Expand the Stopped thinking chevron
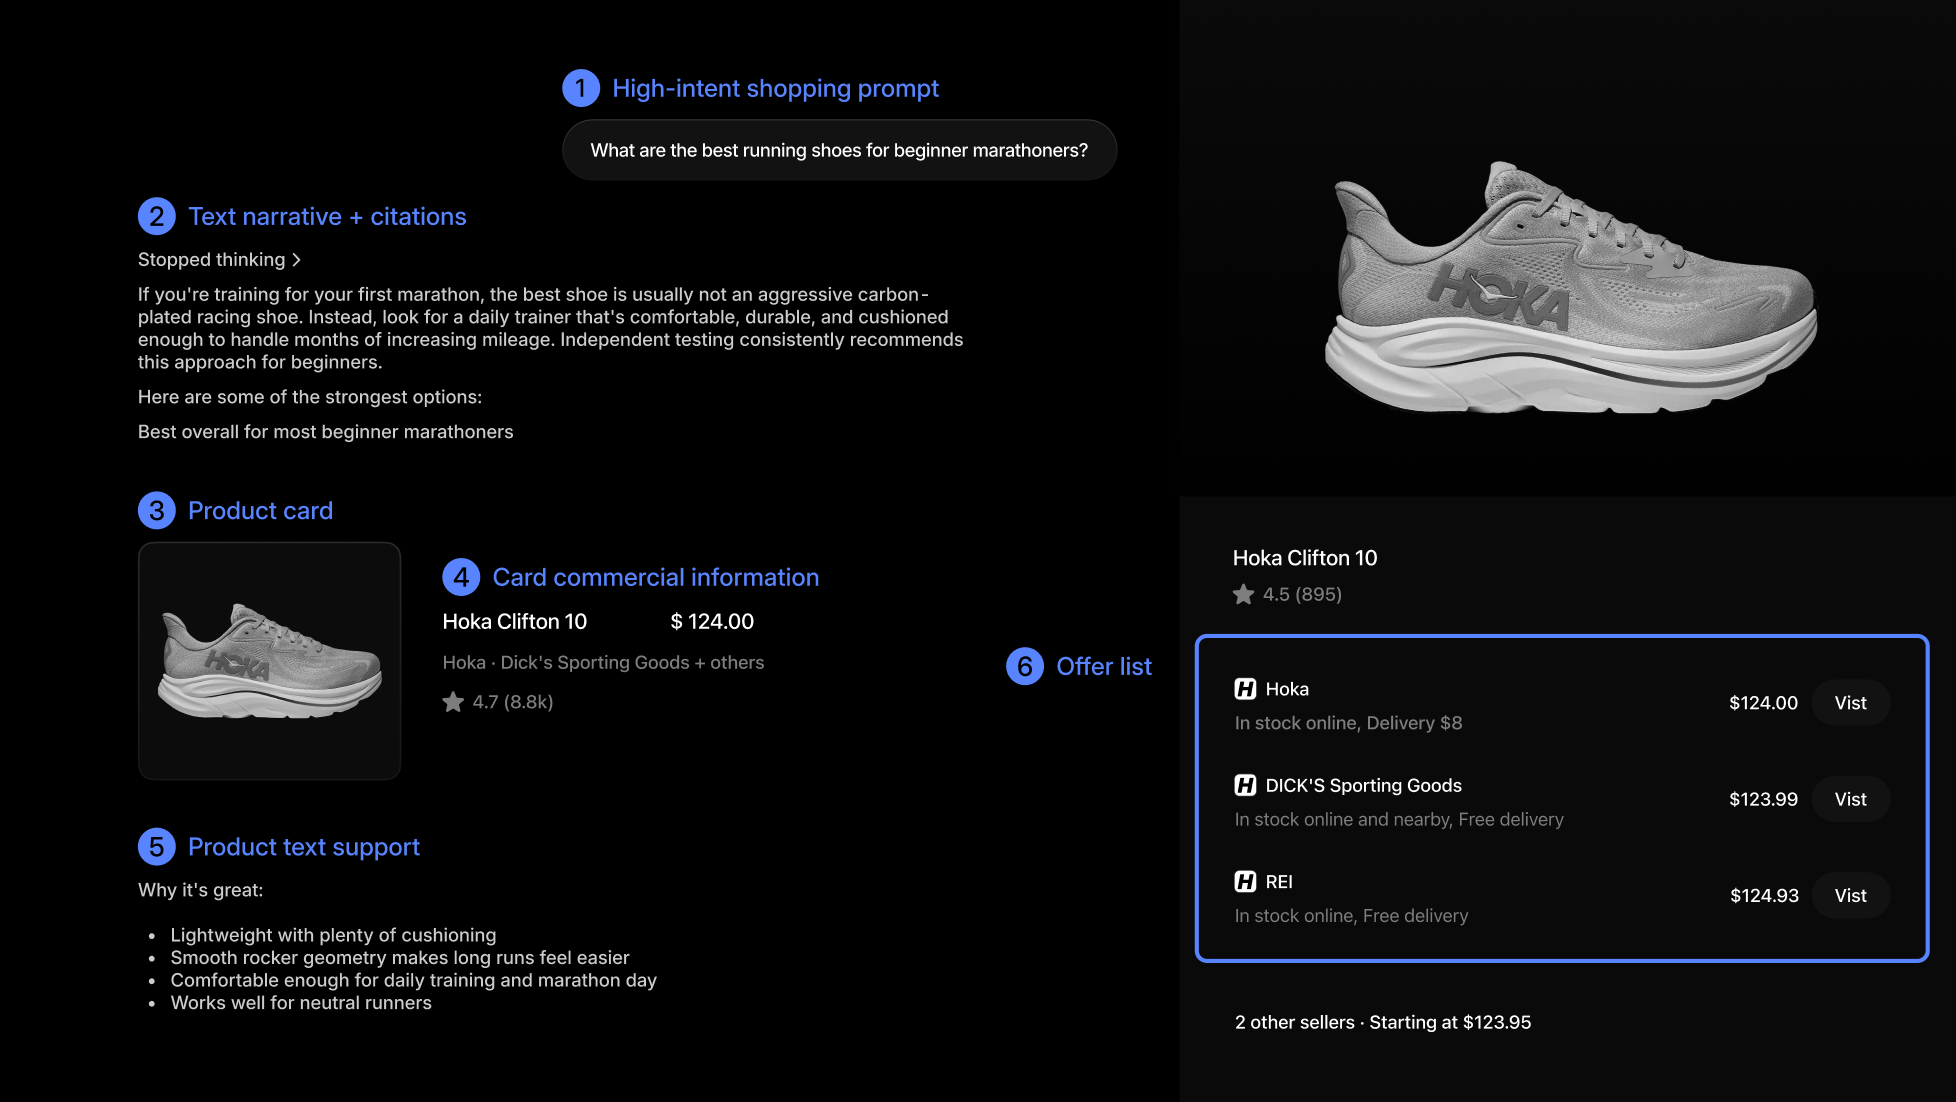 (296, 260)
